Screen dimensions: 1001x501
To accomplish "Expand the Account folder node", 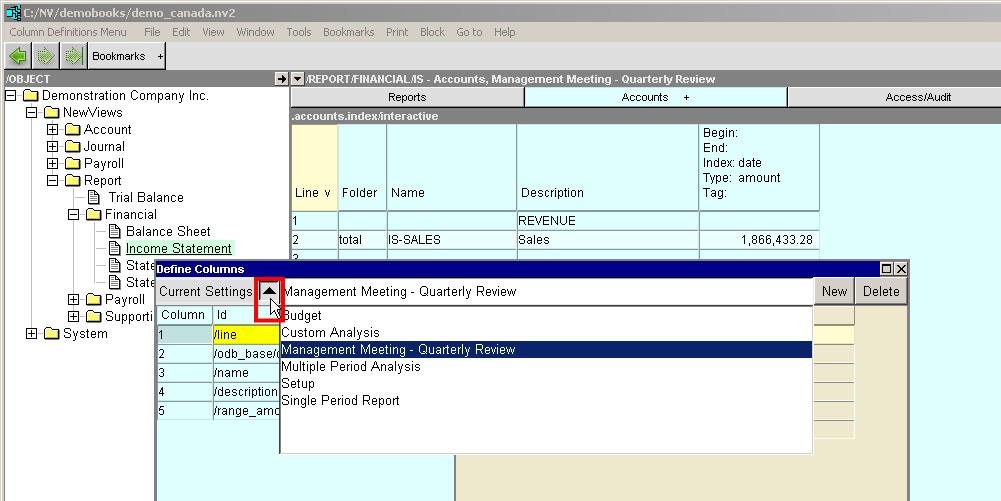I will click(x=53, y=130).
